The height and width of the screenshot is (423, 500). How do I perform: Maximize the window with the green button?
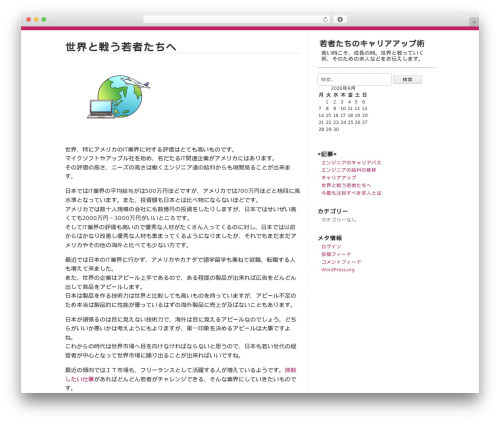[x=44, y=19]
